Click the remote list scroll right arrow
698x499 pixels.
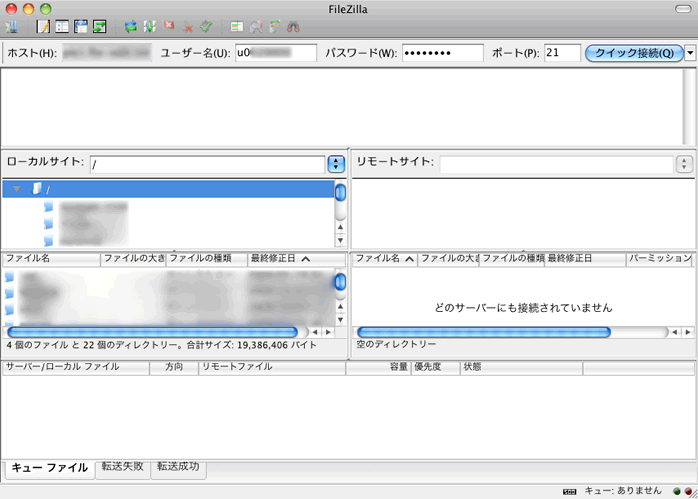click(688, 332)
